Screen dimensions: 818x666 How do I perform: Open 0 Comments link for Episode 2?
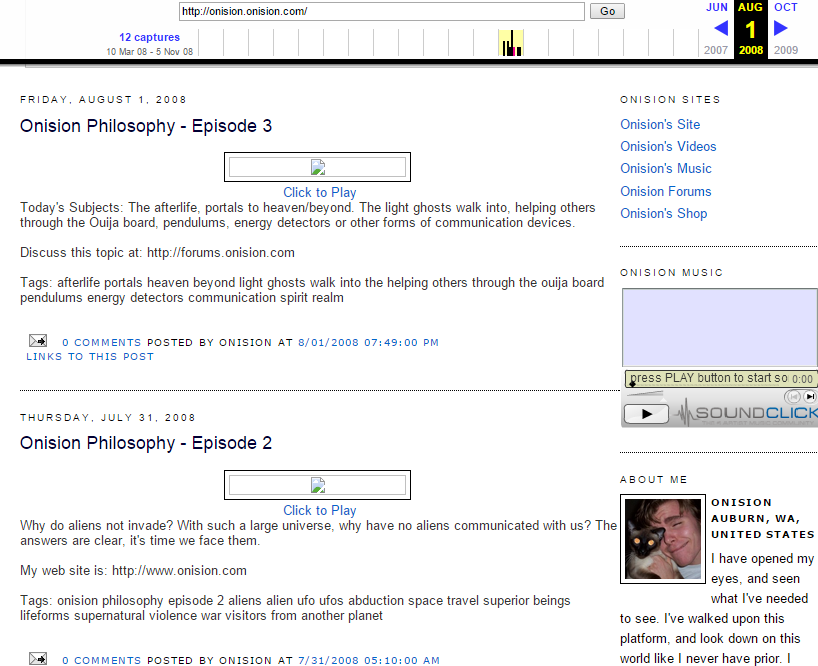(x=102, y=660)
